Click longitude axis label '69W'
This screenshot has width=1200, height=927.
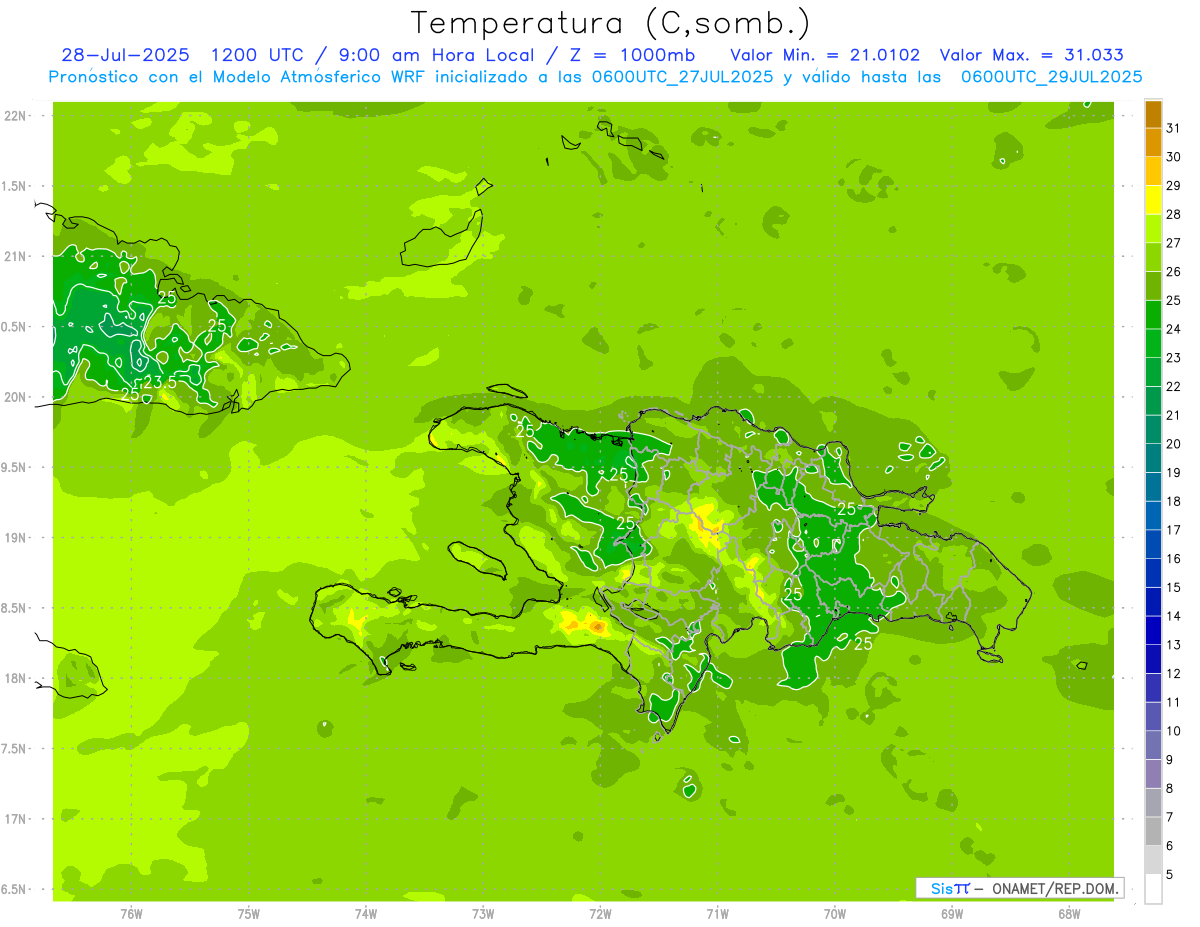(952, 913)
